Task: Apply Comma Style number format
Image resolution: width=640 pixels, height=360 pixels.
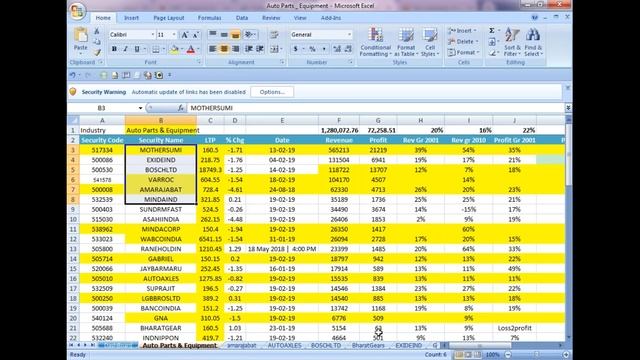Action: coord(324,49)
